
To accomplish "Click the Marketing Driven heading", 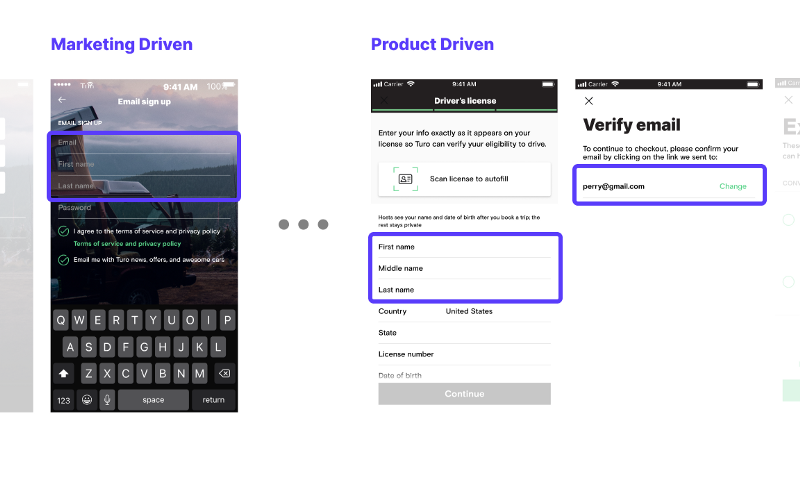I will click(x=122, y=44).
